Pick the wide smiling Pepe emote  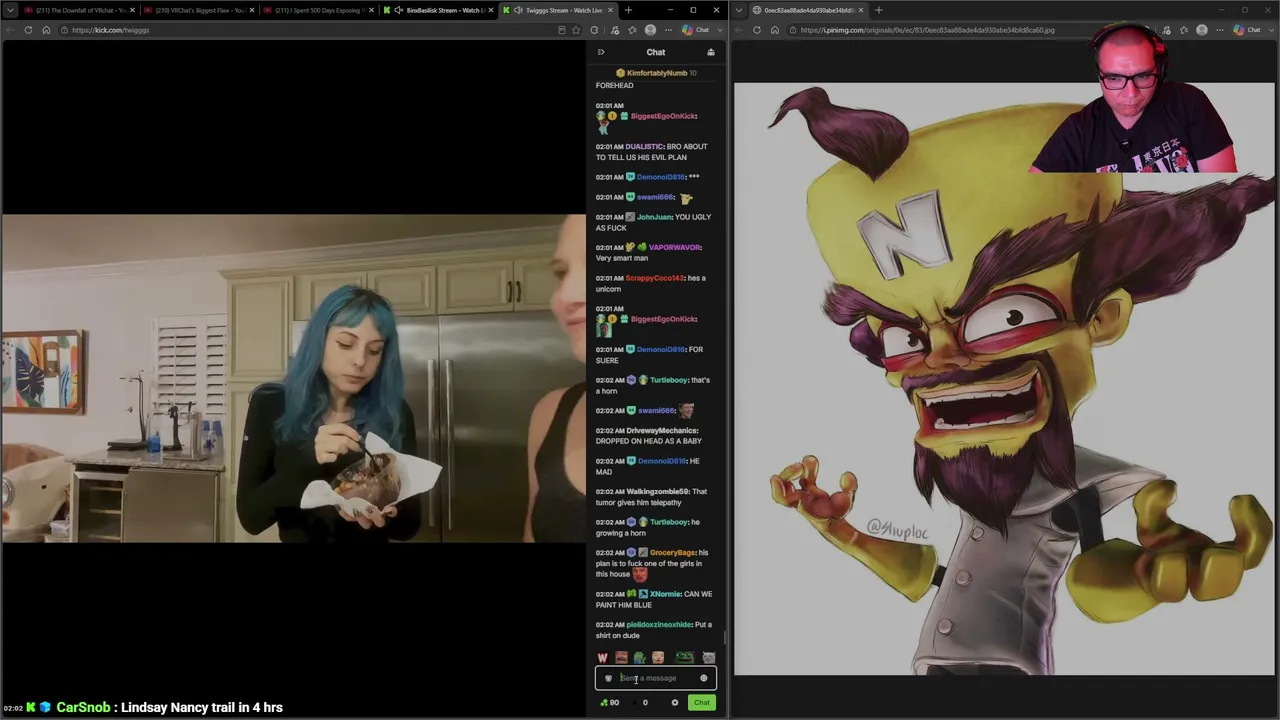point(684,657)
